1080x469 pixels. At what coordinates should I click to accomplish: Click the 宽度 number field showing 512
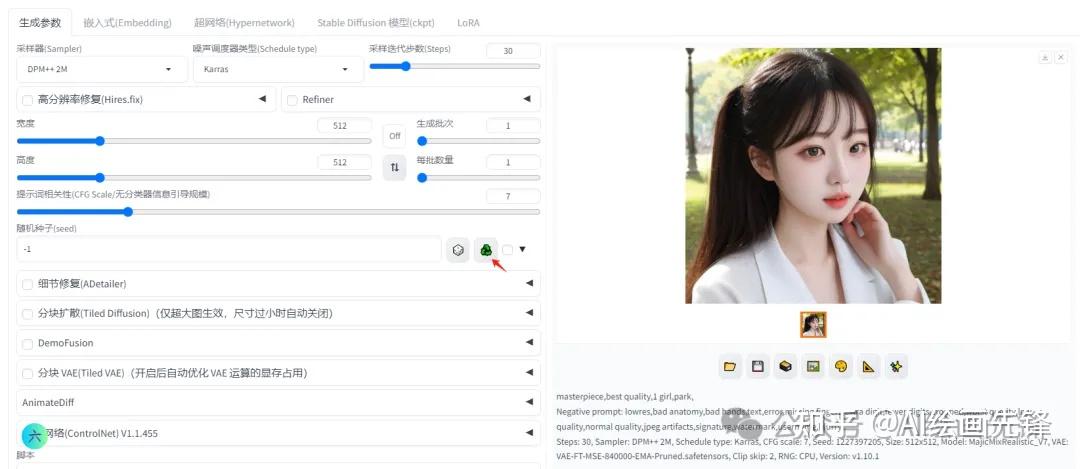344,125
